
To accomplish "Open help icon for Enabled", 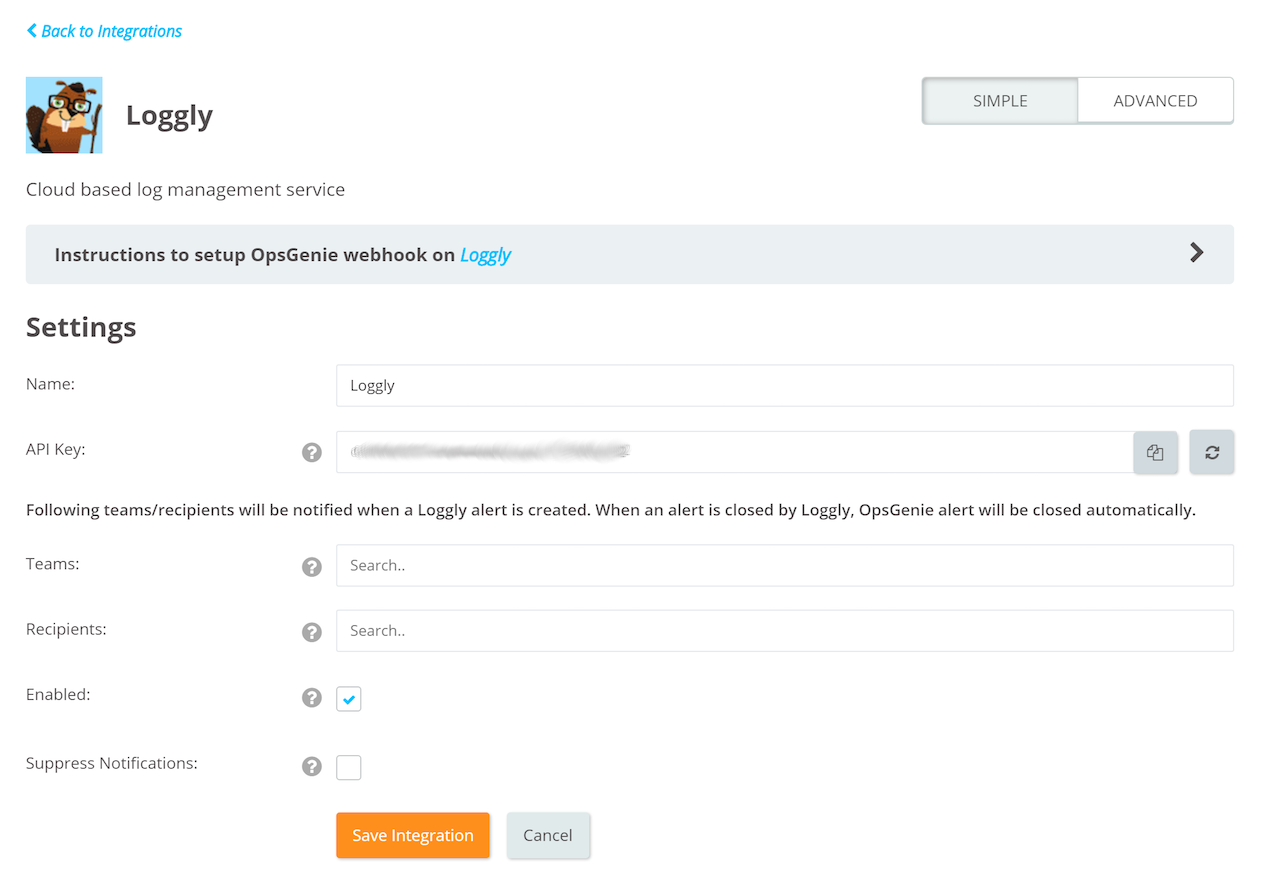I will point(312,697).
